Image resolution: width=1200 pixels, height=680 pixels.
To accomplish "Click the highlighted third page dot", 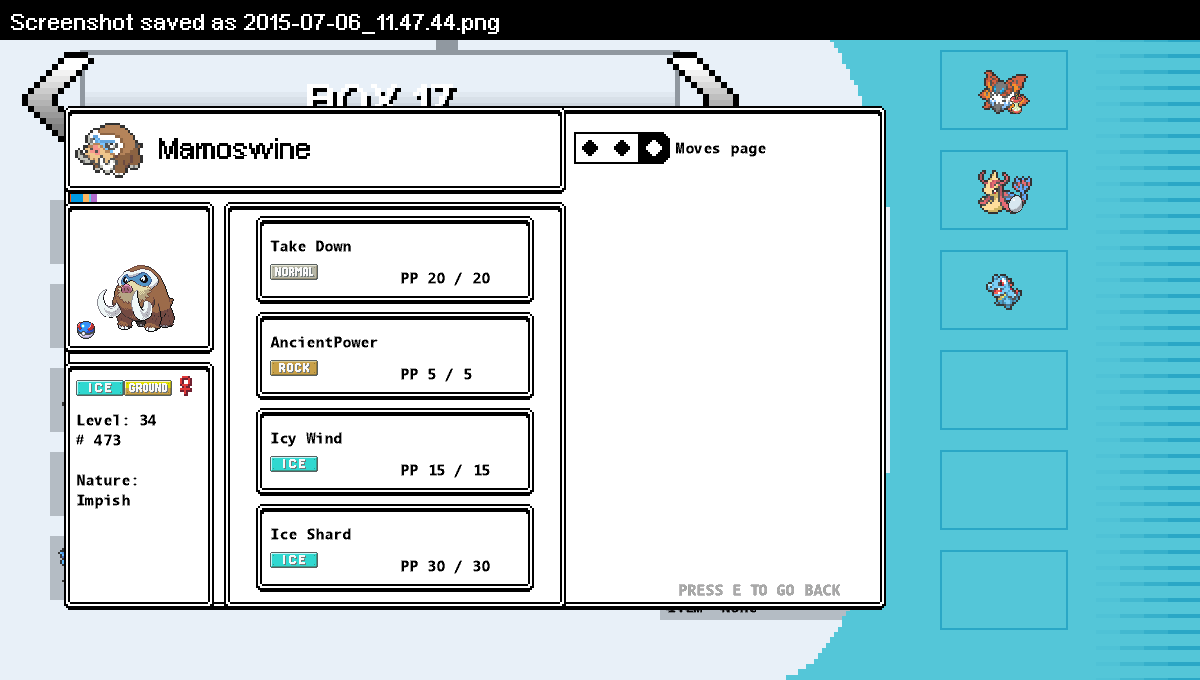I will pyautogui.click(x=654, y=148).
